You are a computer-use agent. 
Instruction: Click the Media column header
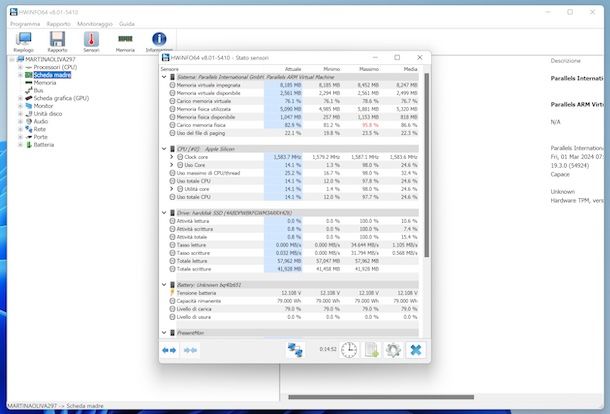410,69
